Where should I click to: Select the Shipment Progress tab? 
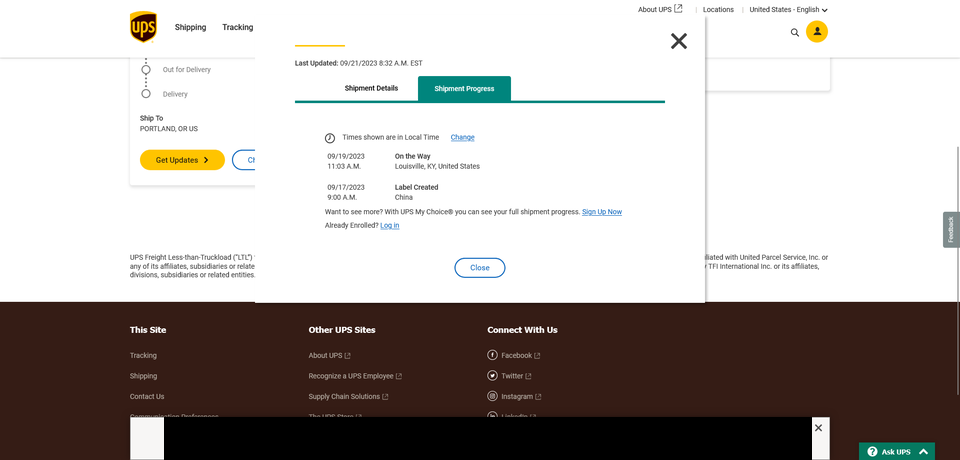click(464, 89)
